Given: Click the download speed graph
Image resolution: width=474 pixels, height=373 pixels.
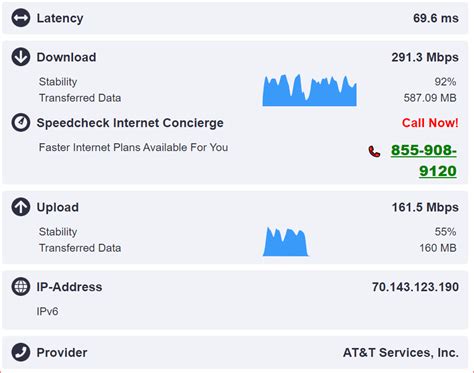Looking at the screenshot, I should pos(310,90).
